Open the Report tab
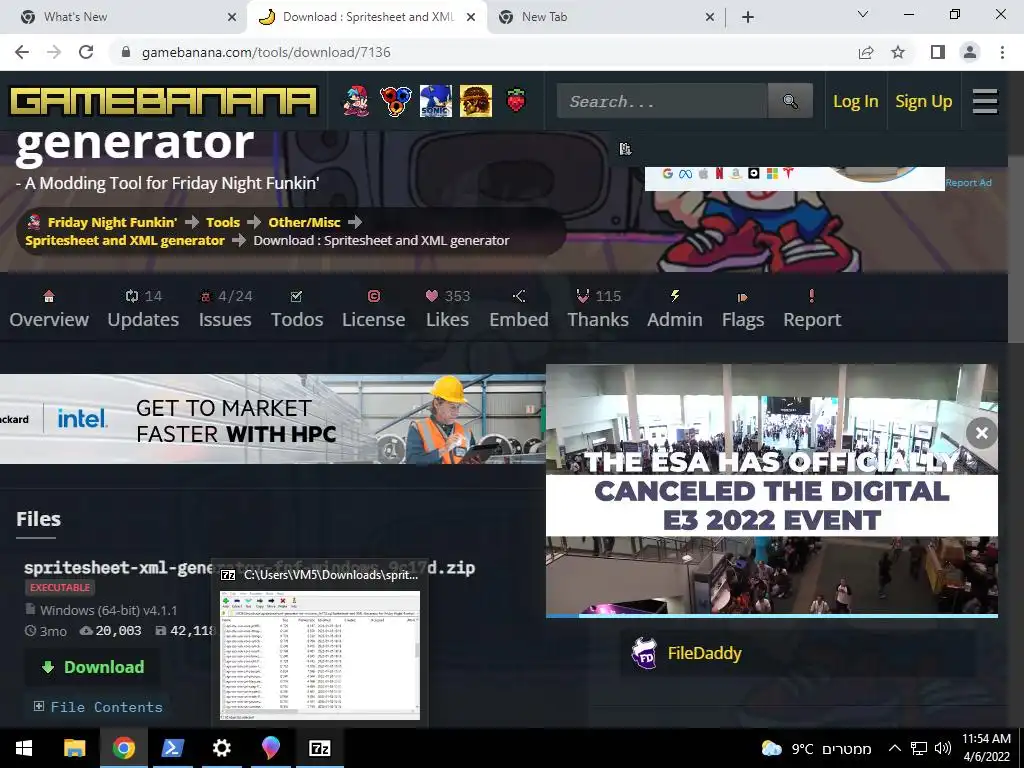Viewport: 1024px width, 768px height. point(812,310)
